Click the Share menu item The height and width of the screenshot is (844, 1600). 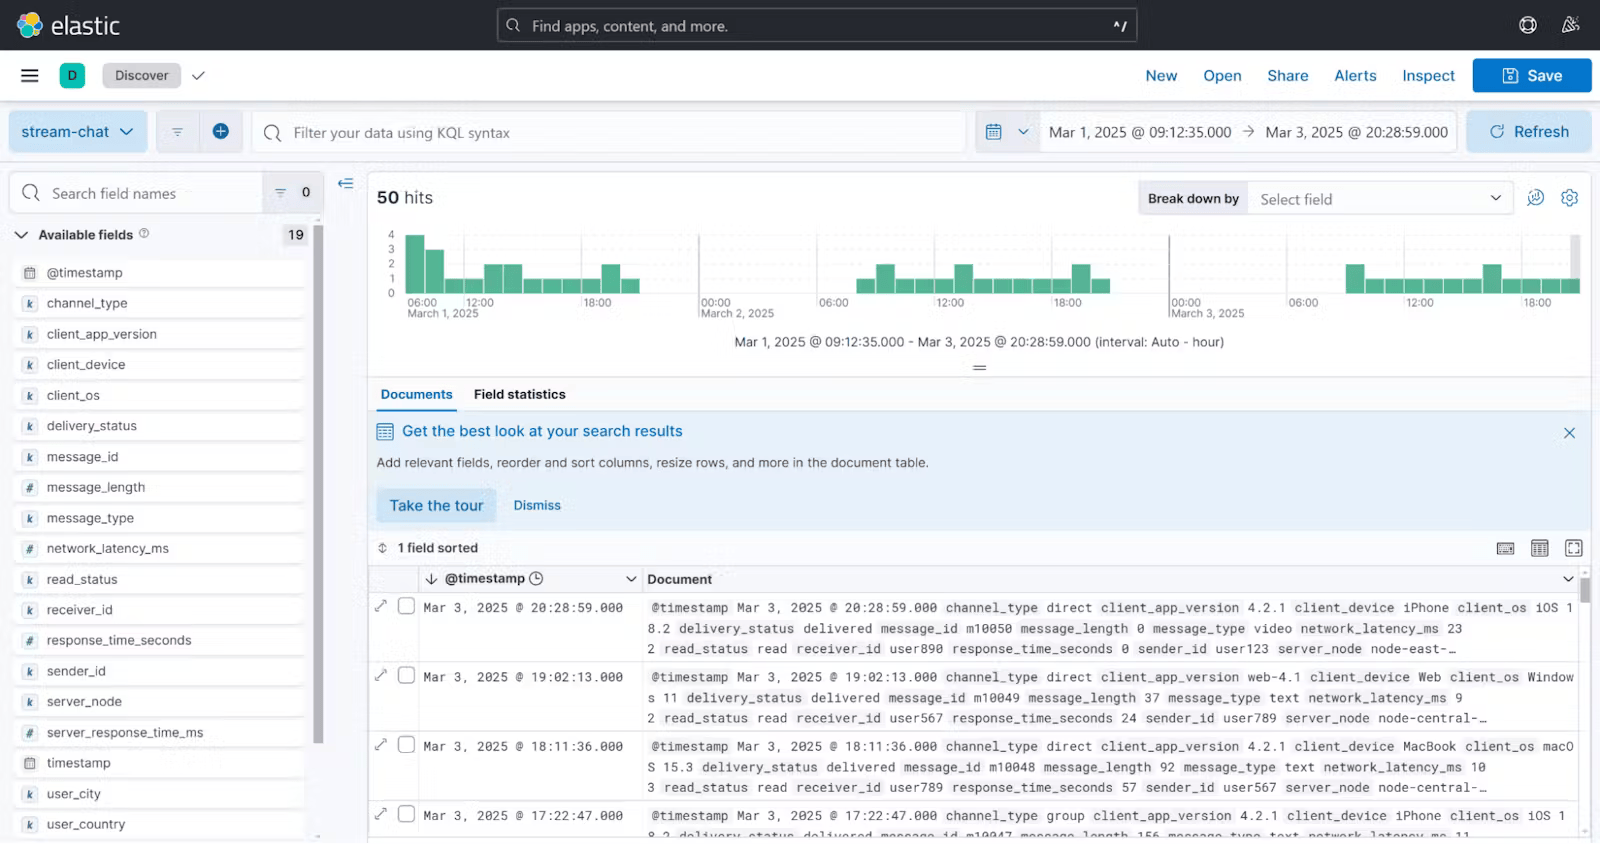(1287, 75)
